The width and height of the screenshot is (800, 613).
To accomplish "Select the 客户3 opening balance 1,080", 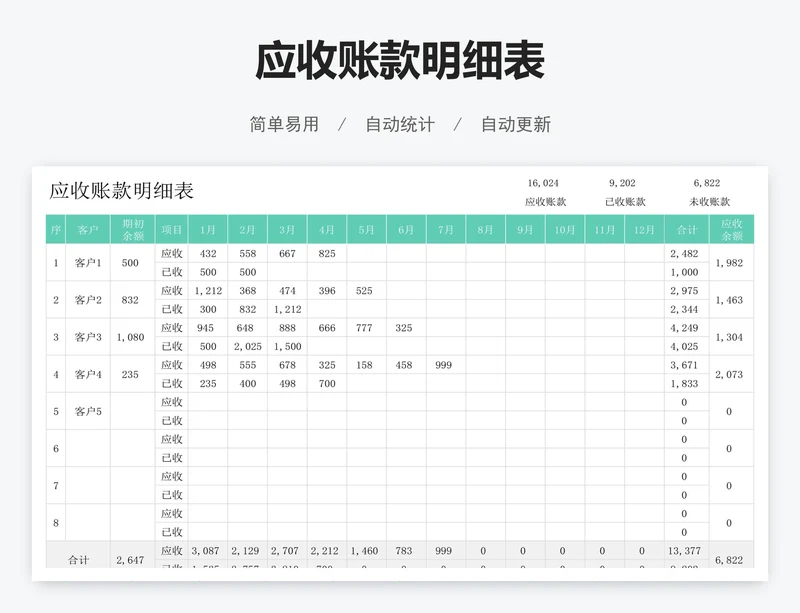I will pos(133,337).
